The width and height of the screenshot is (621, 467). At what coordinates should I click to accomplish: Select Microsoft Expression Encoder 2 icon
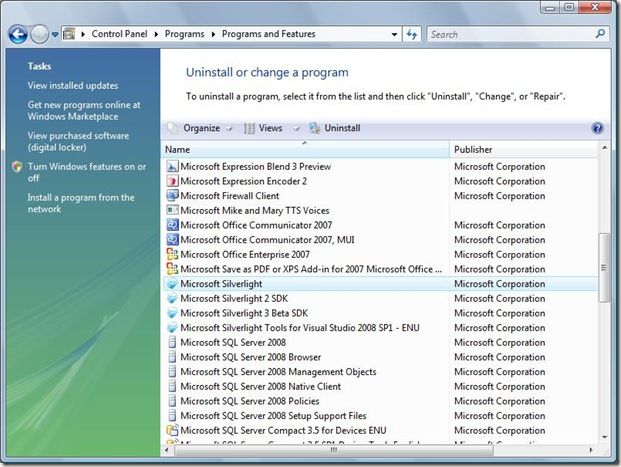click(172, 181)
